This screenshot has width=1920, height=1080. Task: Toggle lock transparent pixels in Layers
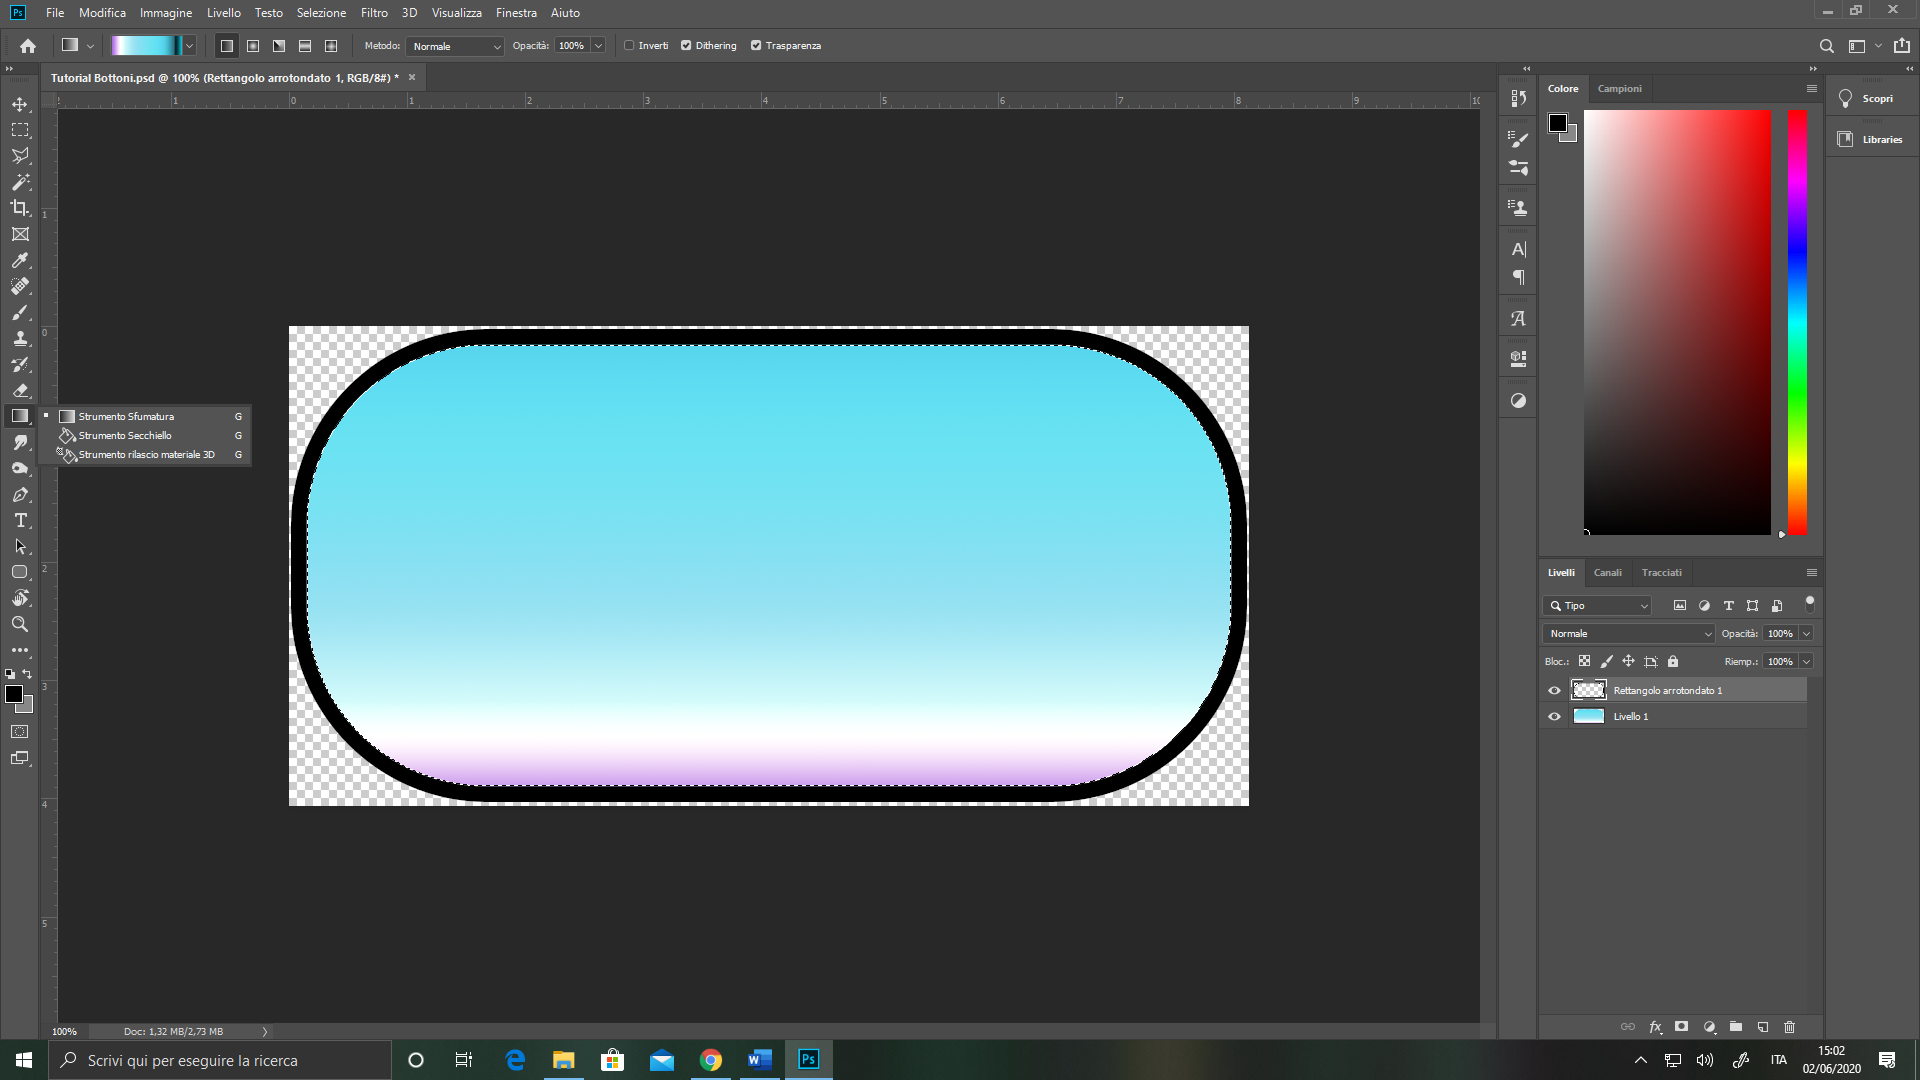tap(1584, 661)
